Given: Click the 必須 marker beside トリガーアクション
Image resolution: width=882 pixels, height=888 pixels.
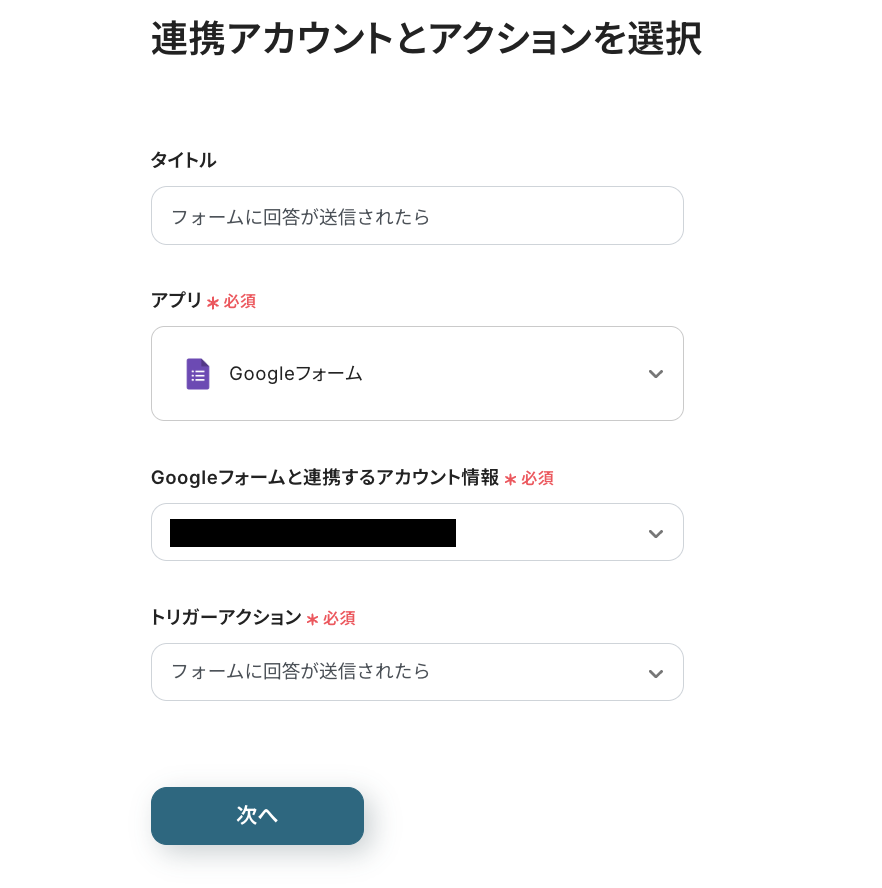Looking at the screenshot, I should click(339, 619).
